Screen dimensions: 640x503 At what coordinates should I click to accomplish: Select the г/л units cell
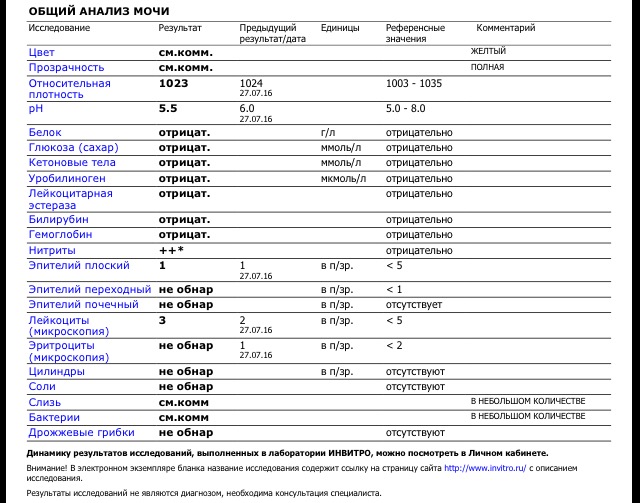pos(328,133)
